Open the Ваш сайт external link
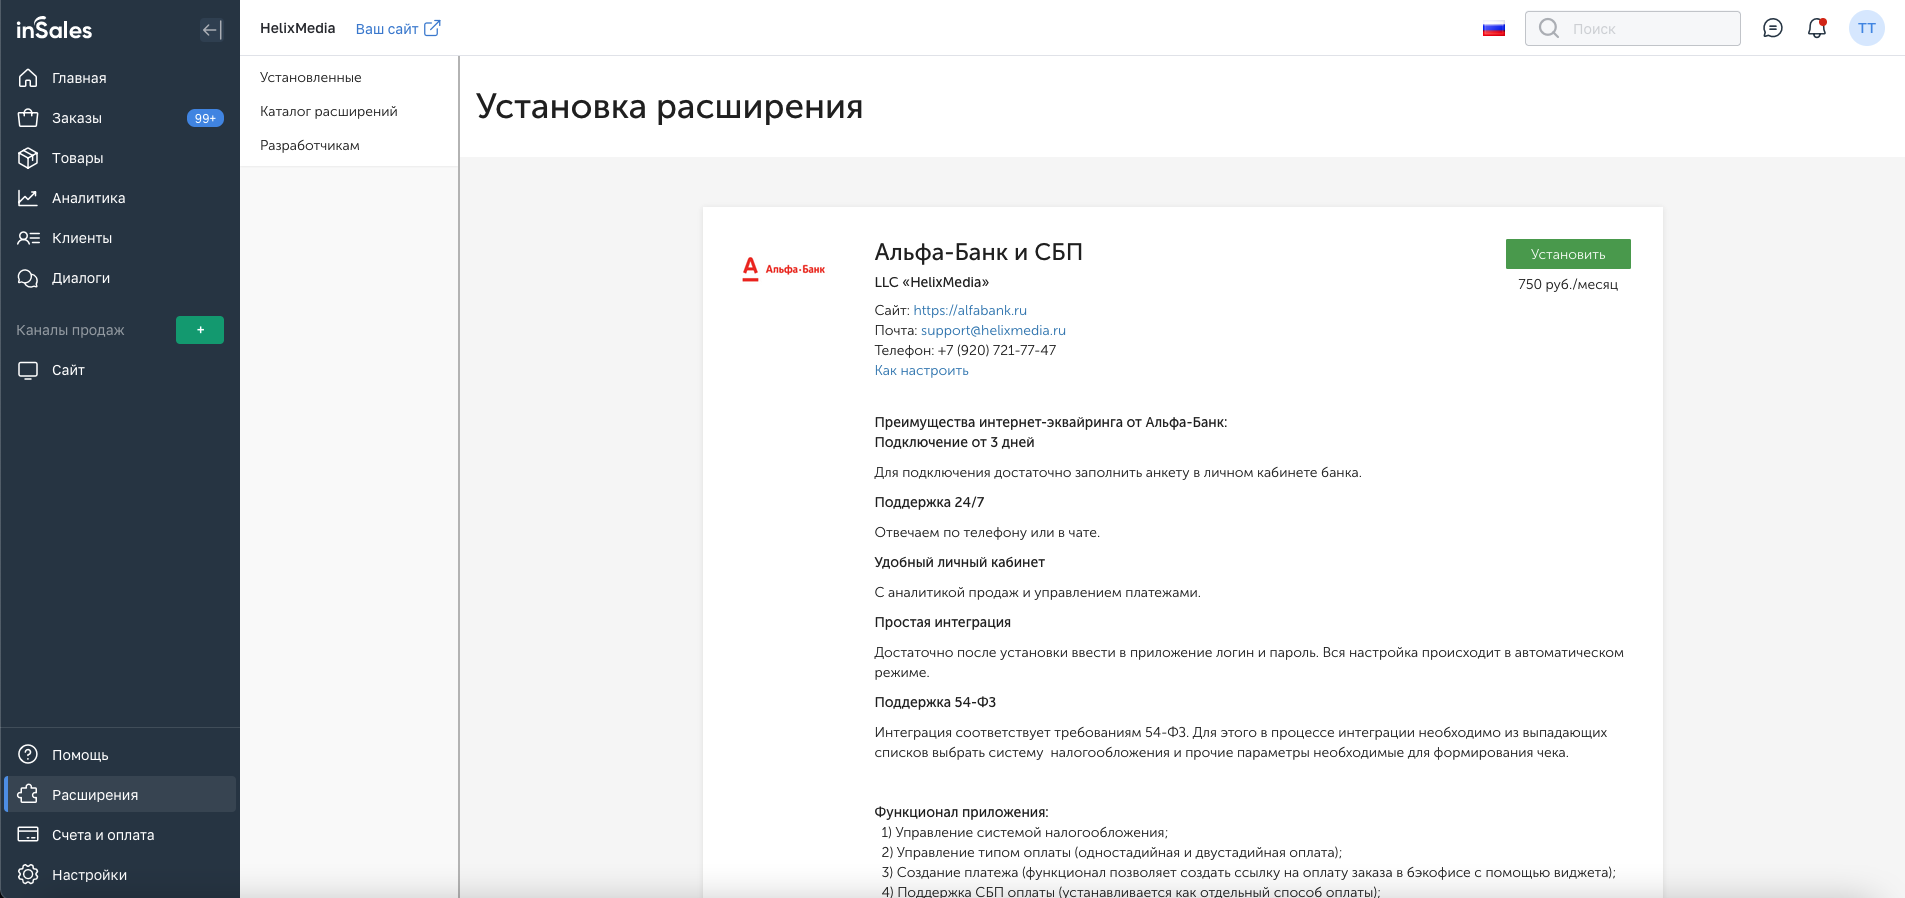 coord(398,29)
